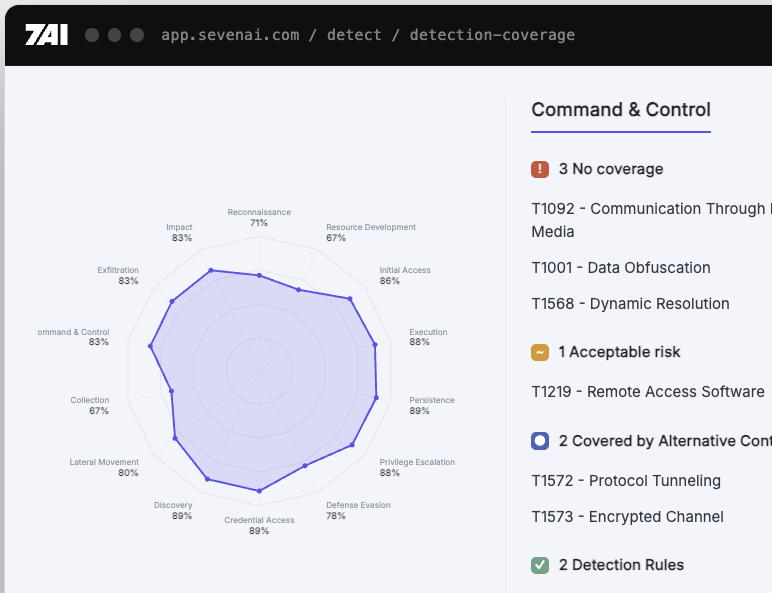Click the Initial Access data point on radar

(x=350, y=299)
